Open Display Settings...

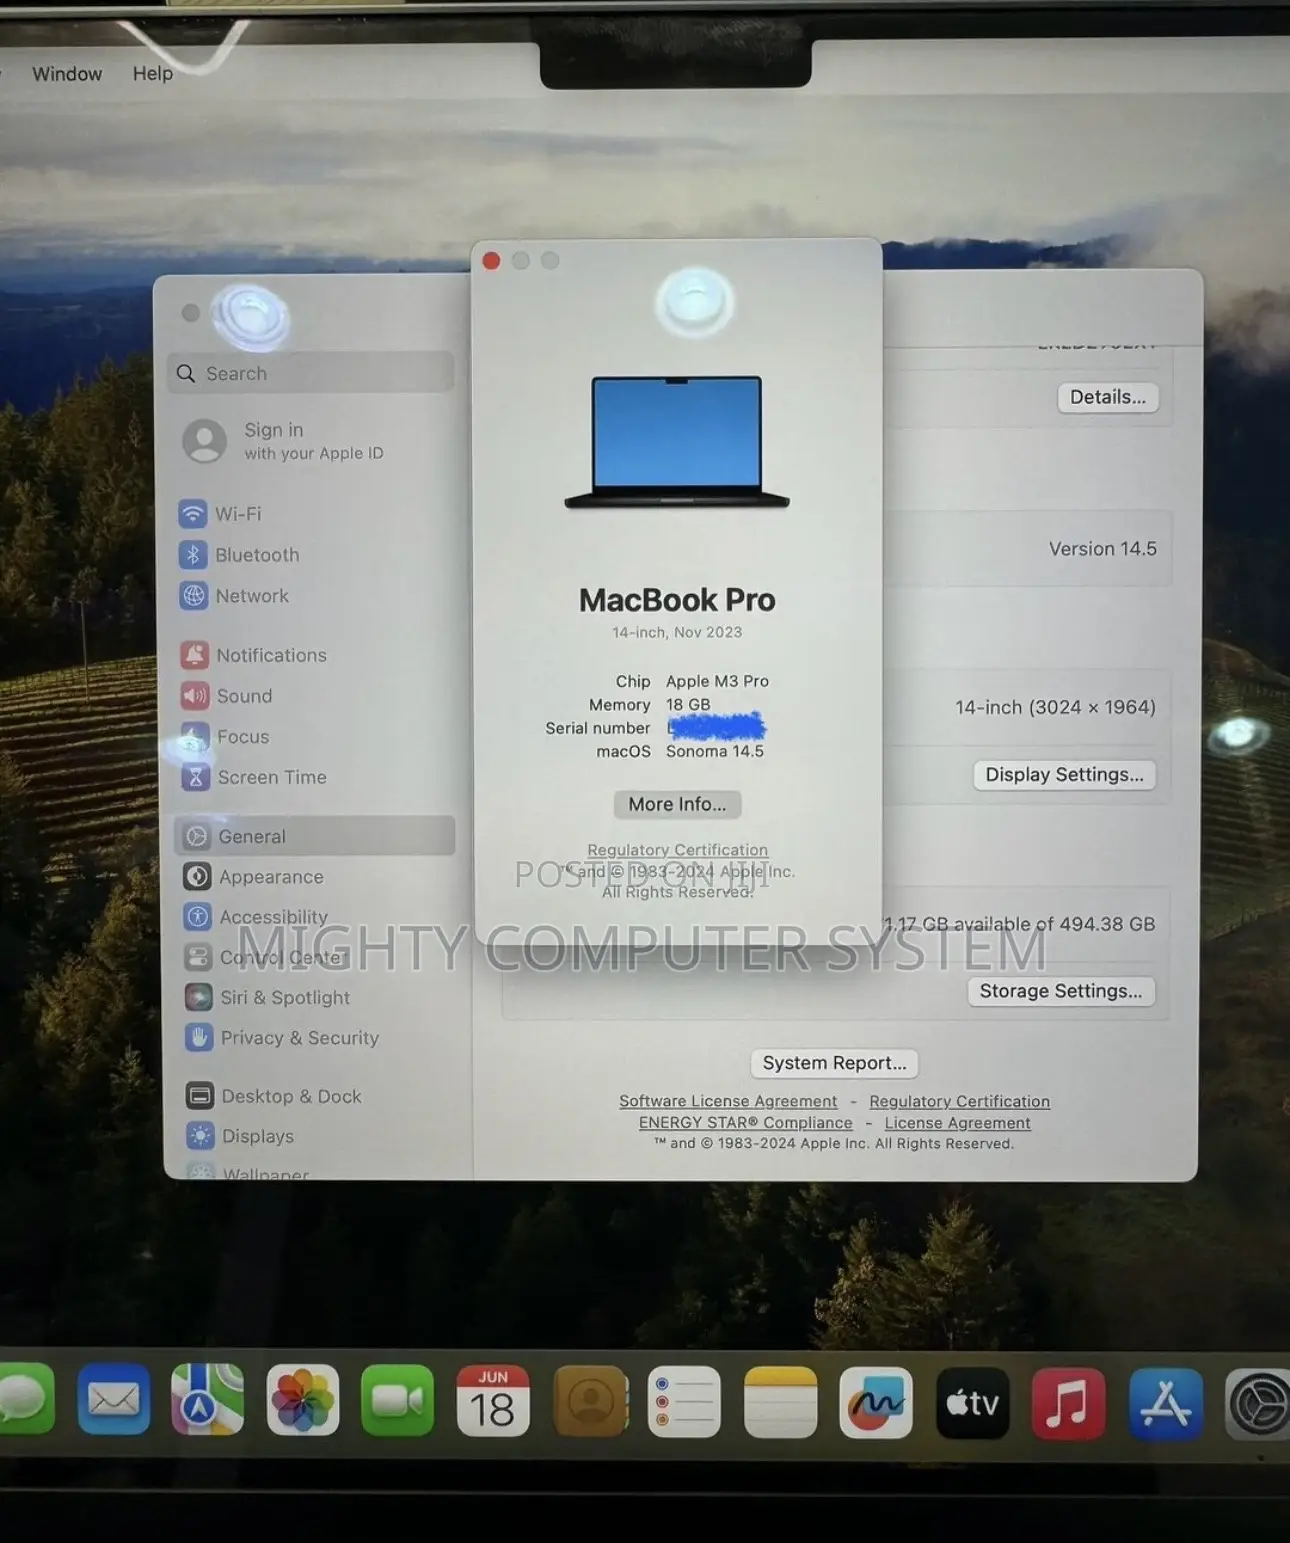tap(1064, 774)
